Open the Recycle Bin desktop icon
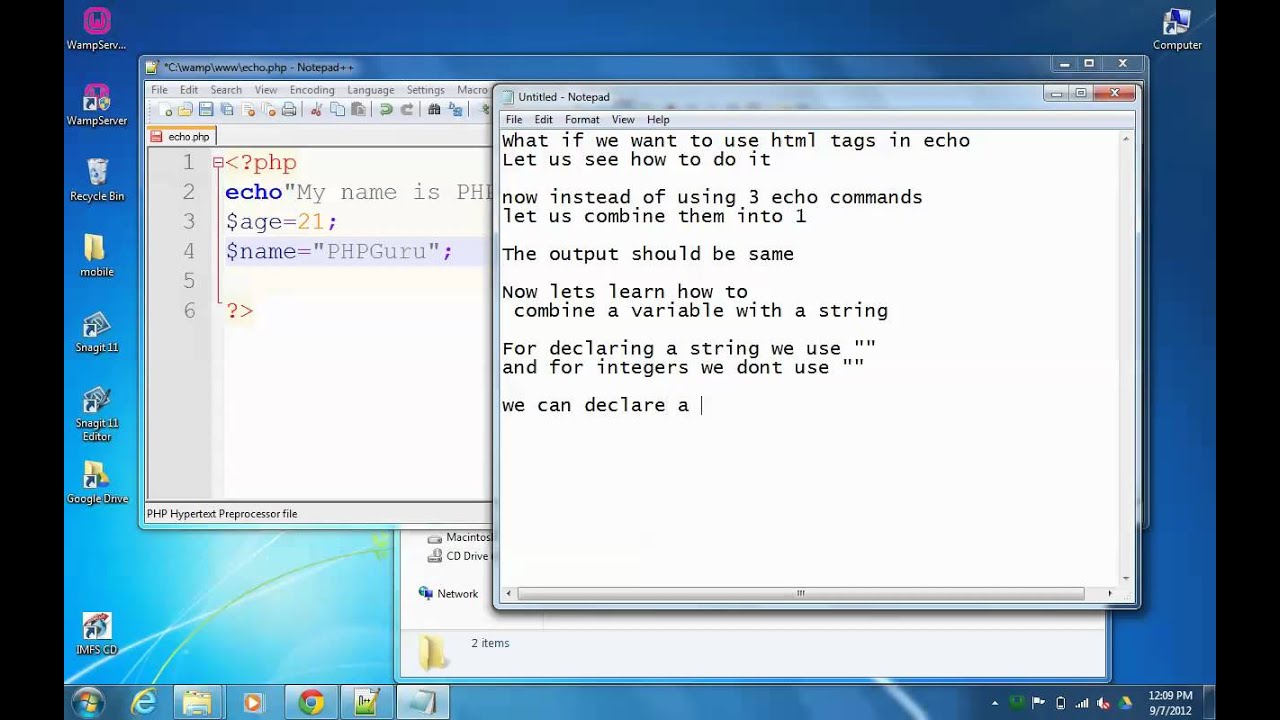1280x720 pixels. coord(97,180)
